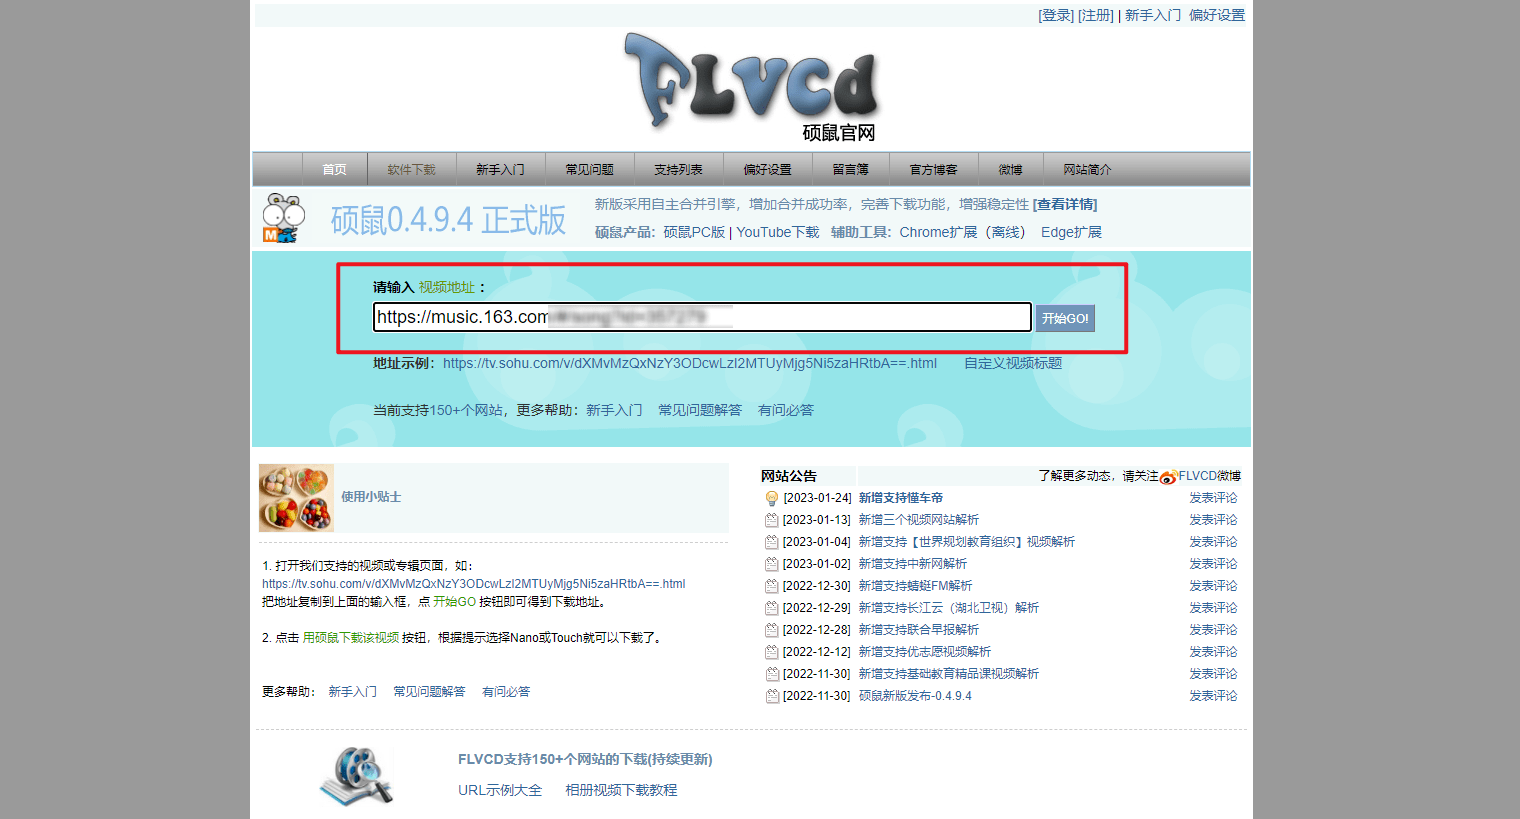Open announcement 硕鼠新版发布-0.4.9.4
1520x819 pixels.
(x=915, y=696)
